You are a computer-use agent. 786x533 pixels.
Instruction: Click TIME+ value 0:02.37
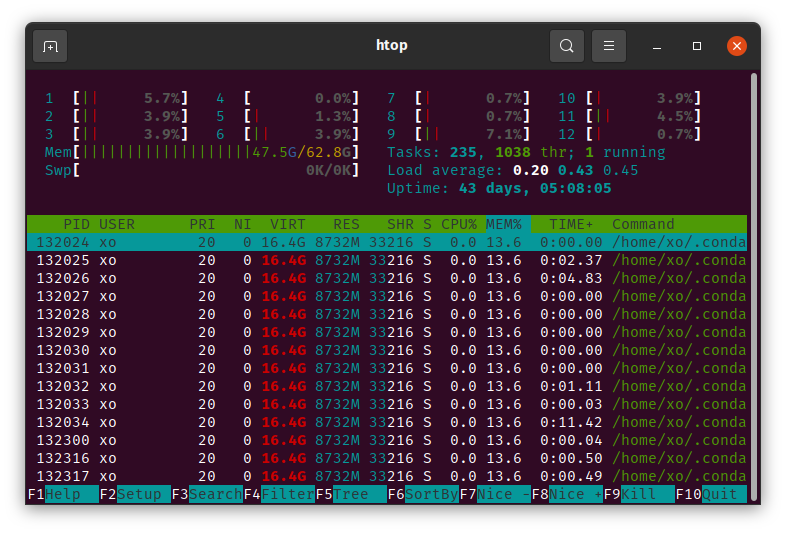[x=571, y=260]
